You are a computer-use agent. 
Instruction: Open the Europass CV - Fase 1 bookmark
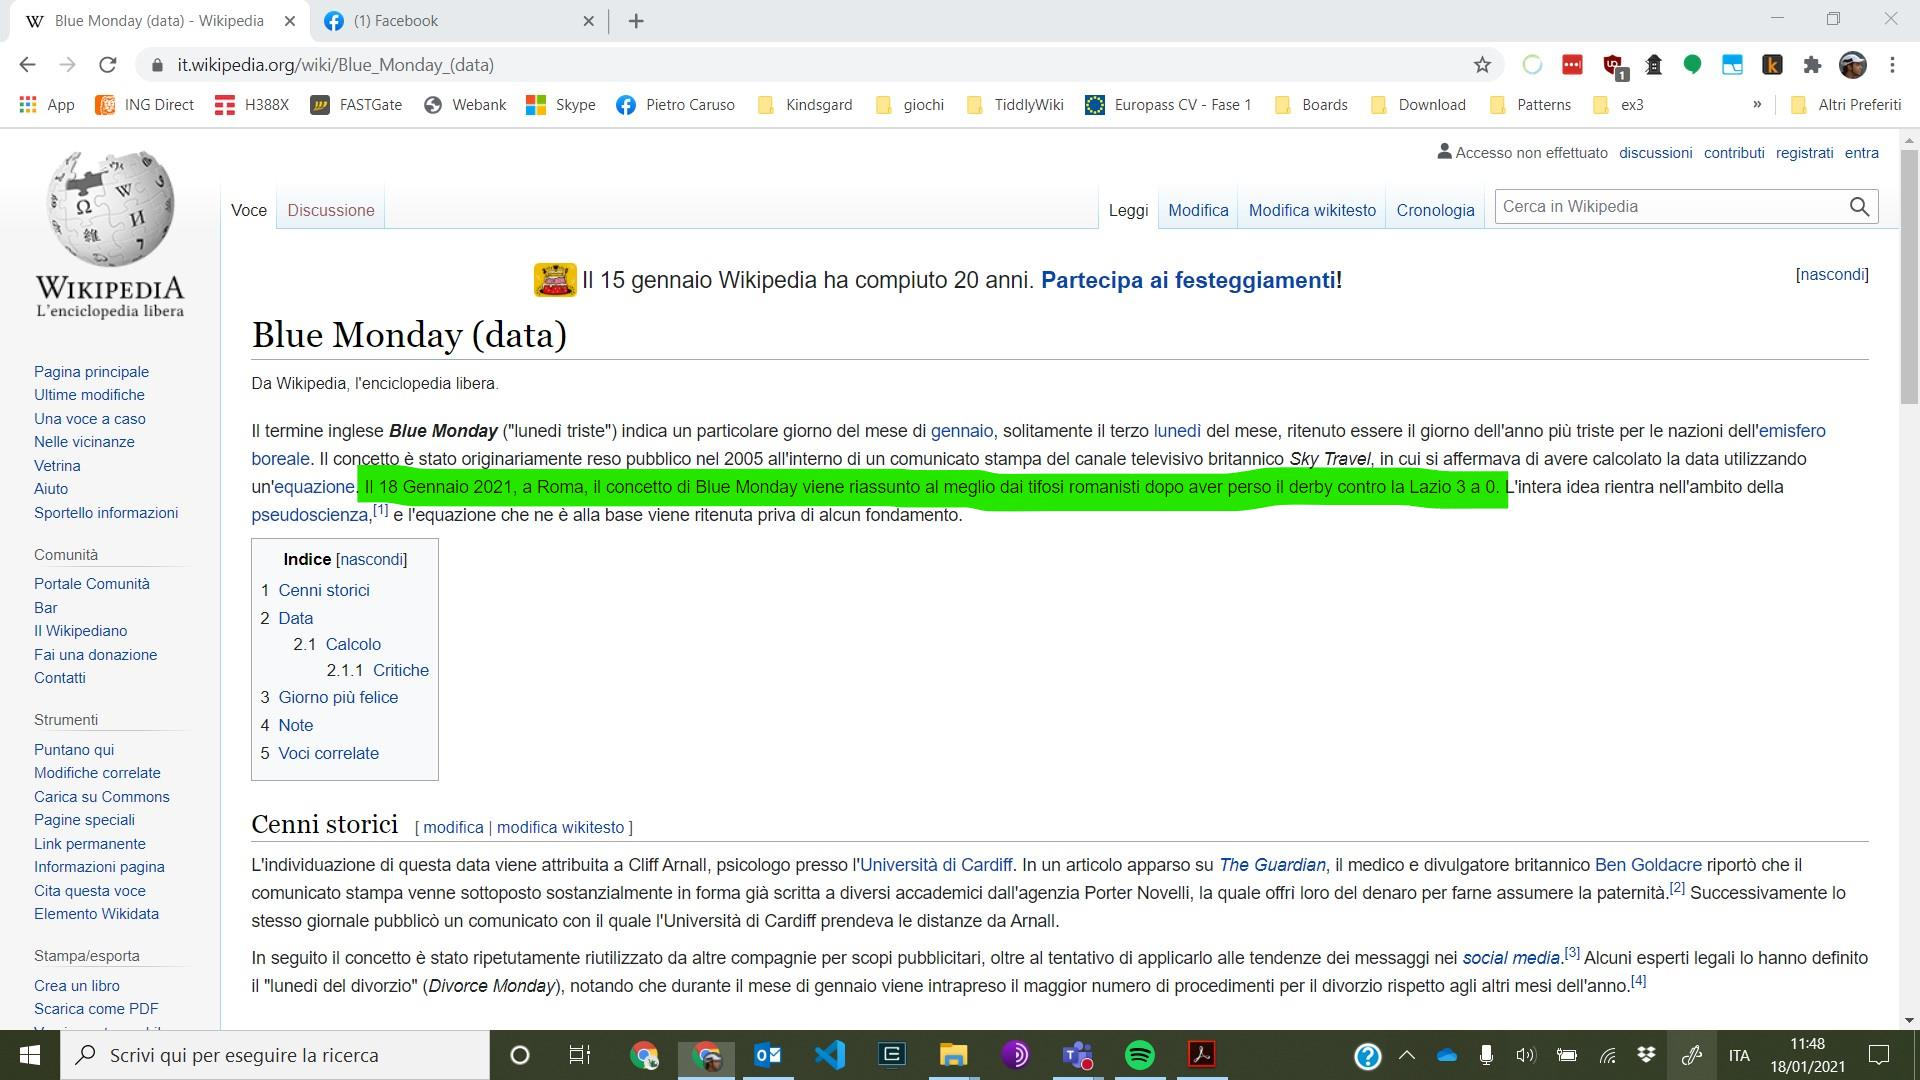(x=1168, y=105)
